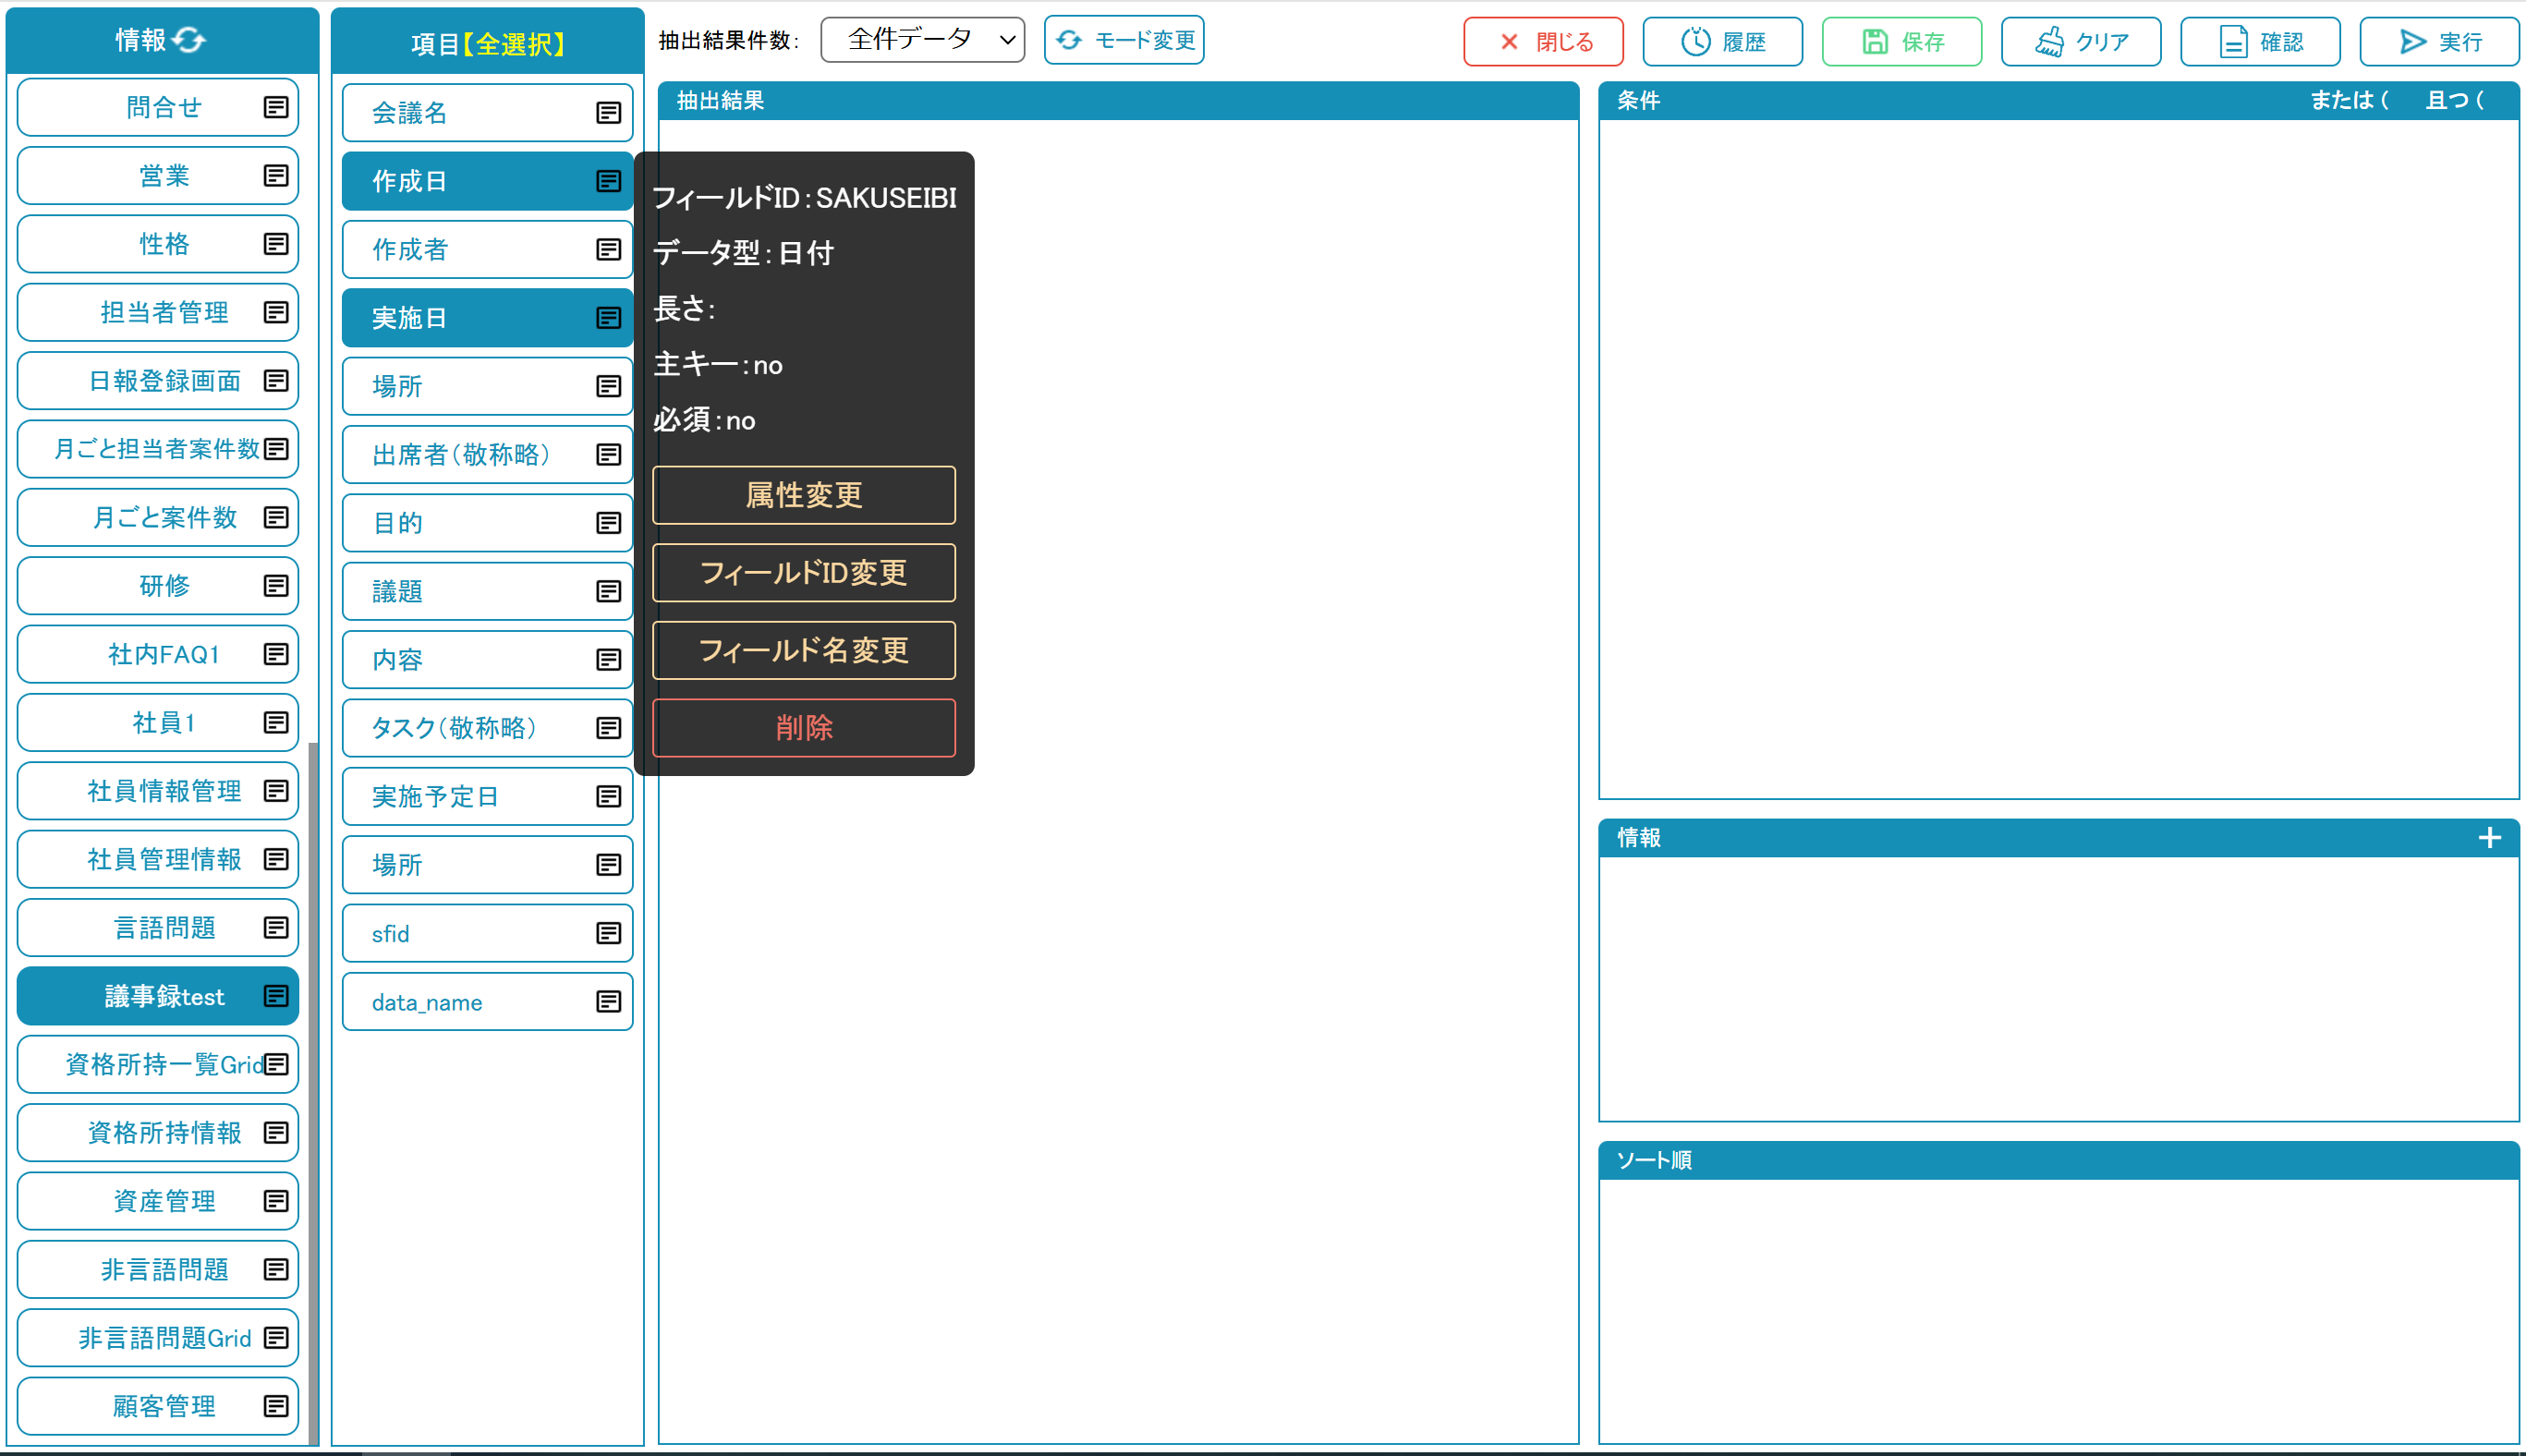
Task: Click the 確認 confirm button
Action: click(2260, 41)
